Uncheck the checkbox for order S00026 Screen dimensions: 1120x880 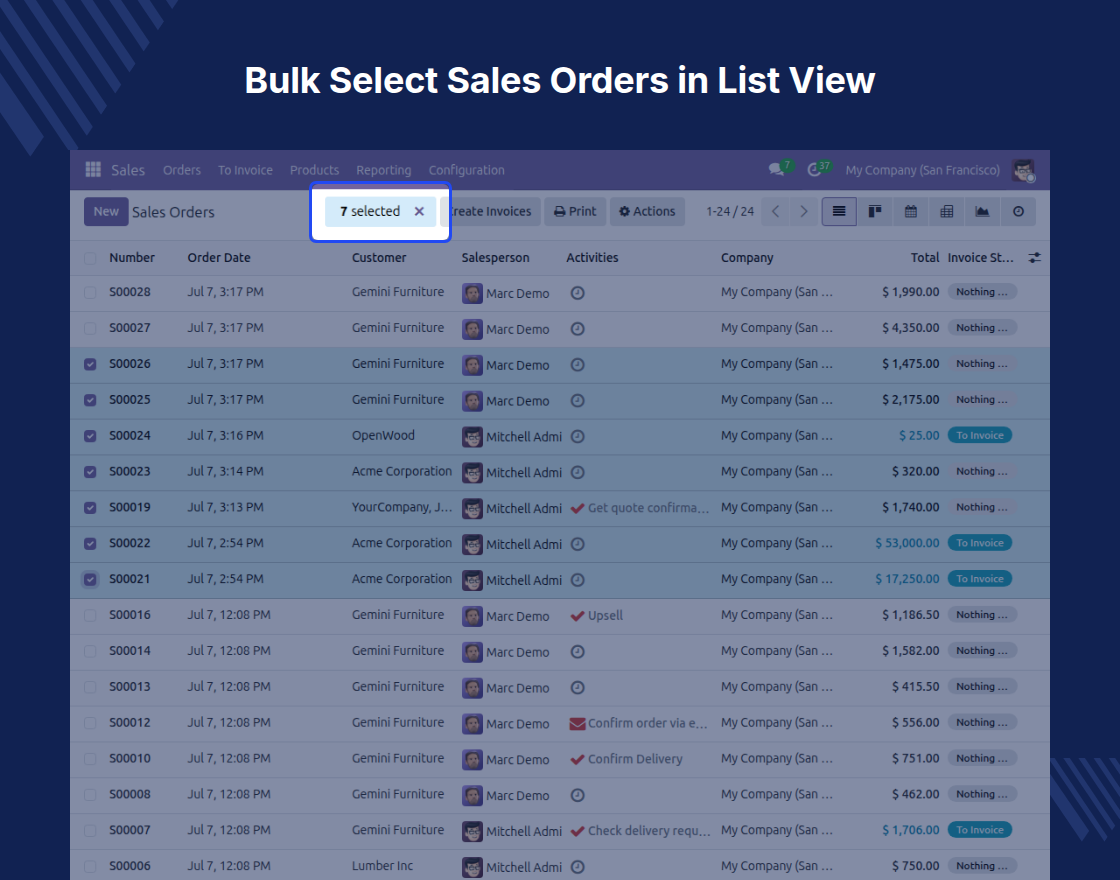(90, 364)
